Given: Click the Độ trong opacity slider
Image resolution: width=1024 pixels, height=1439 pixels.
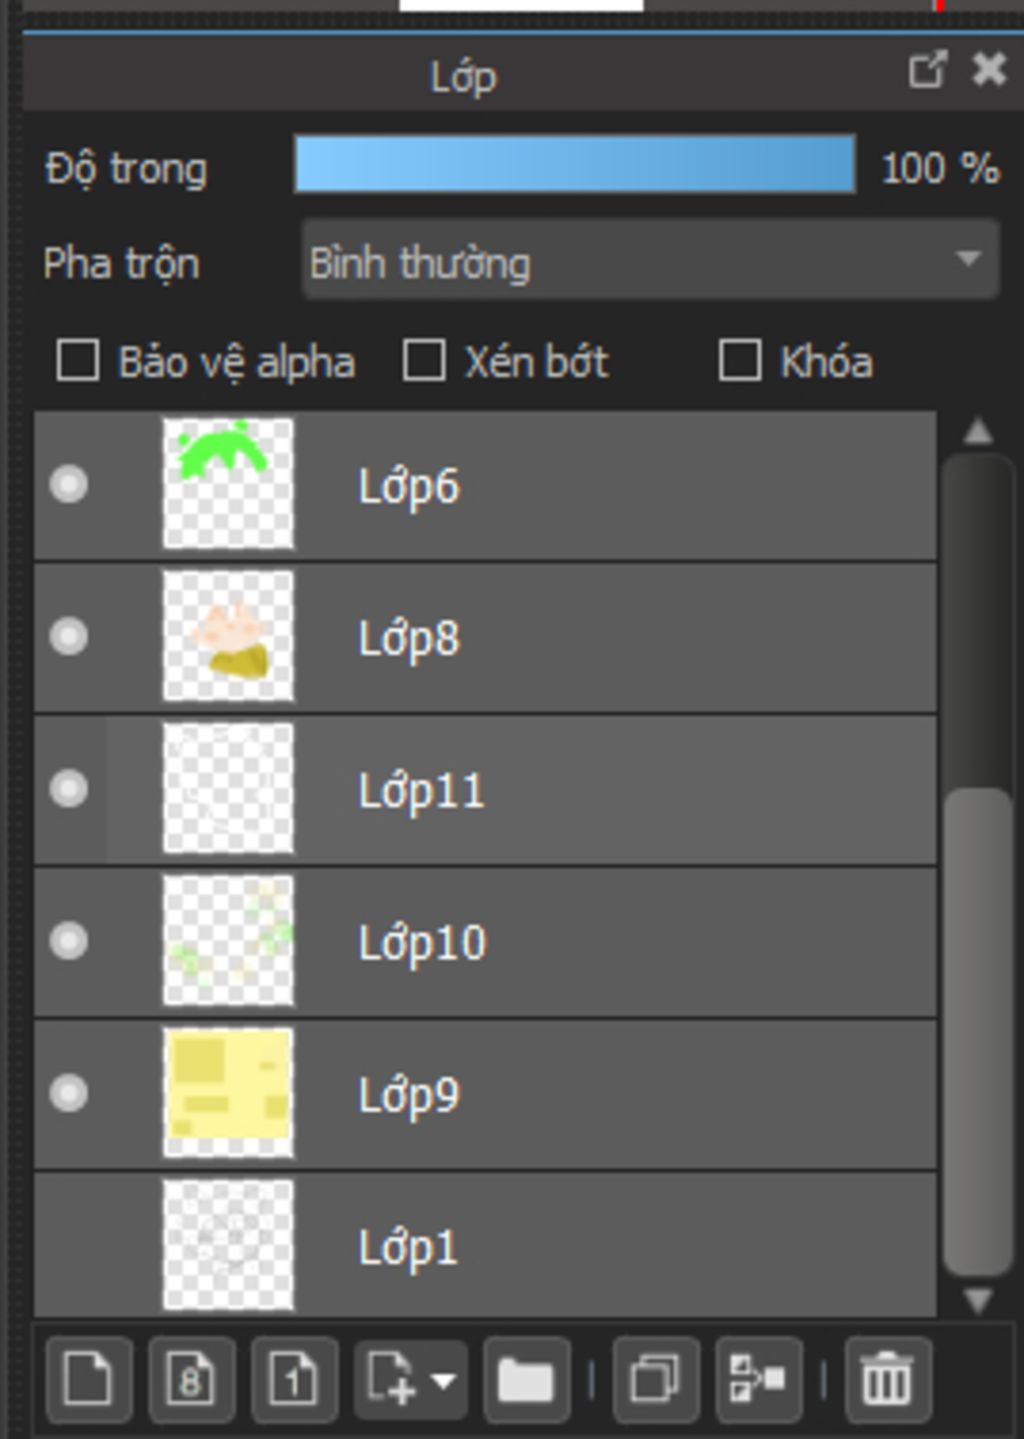Looking at the screenshot, I should point(575,164).
